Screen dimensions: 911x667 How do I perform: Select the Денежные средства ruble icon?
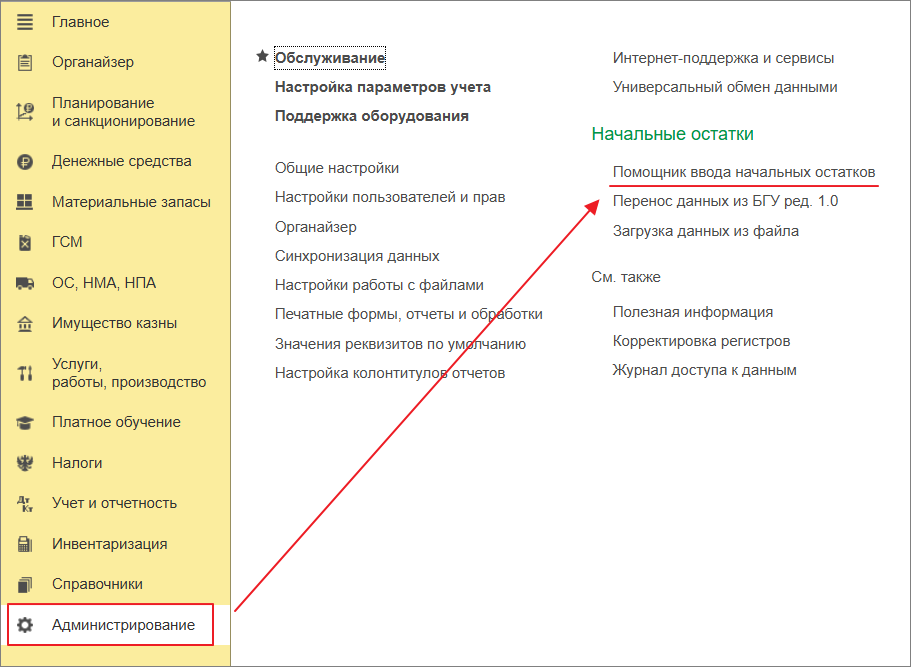pos(24,160)
